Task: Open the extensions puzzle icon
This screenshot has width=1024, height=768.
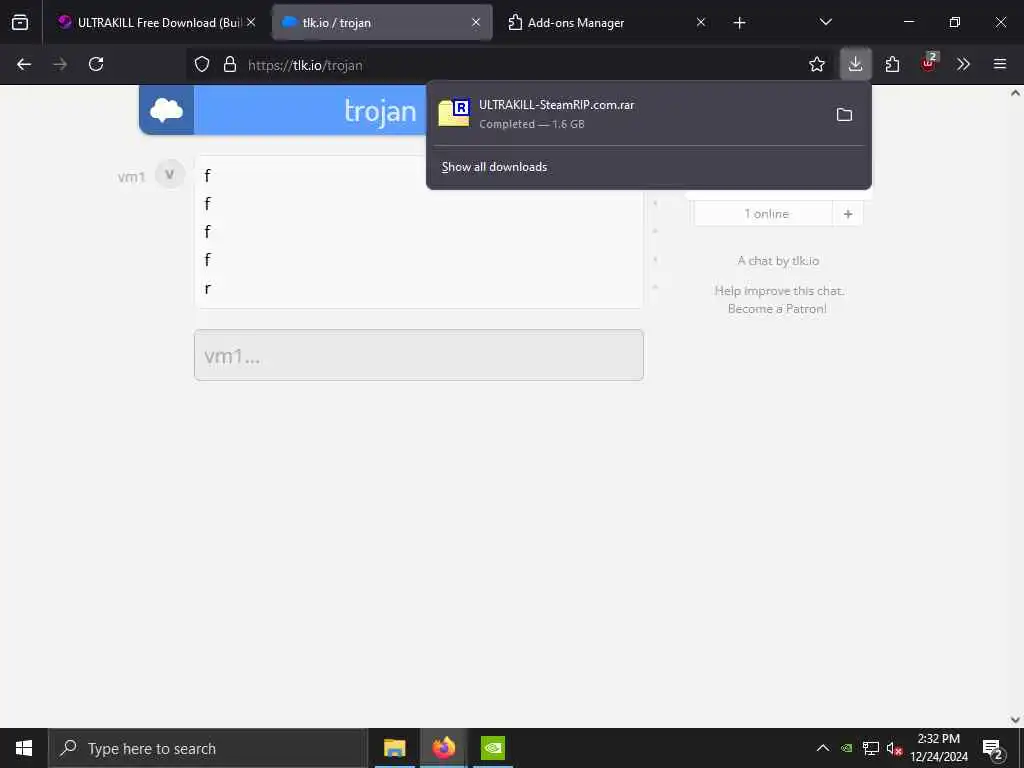Action: click(892, 64)
